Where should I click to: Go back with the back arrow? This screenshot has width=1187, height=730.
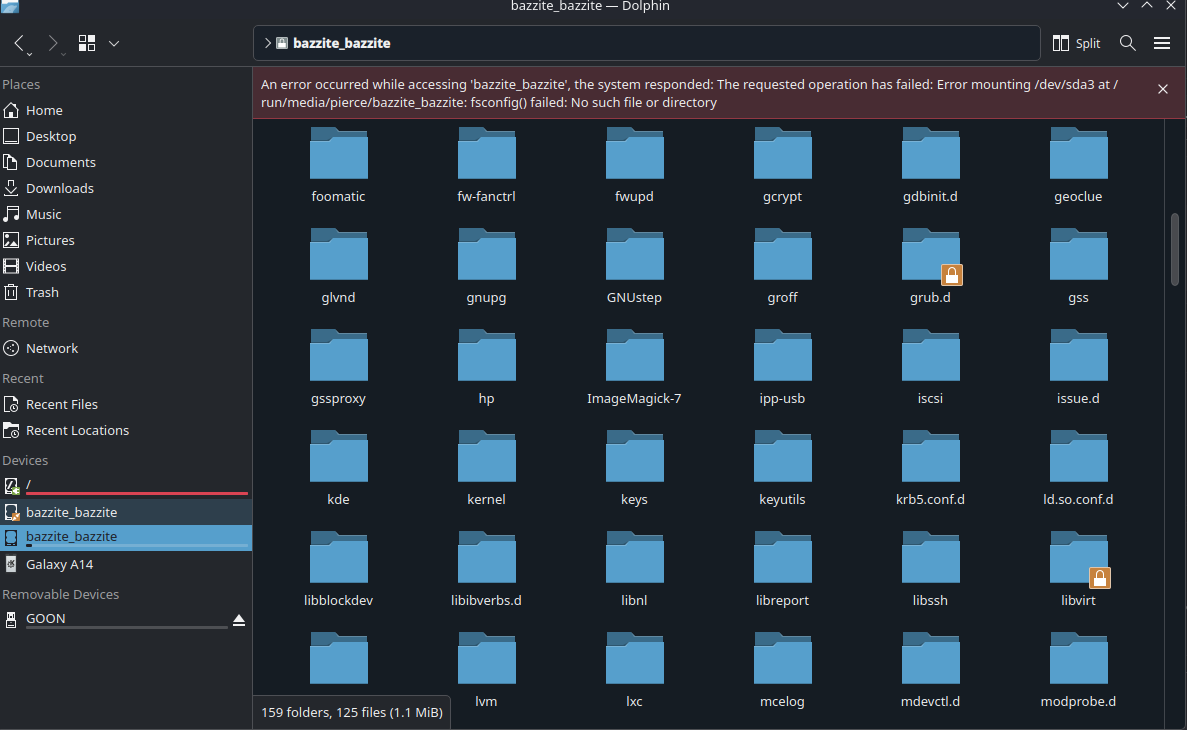[x=20, y=43]
